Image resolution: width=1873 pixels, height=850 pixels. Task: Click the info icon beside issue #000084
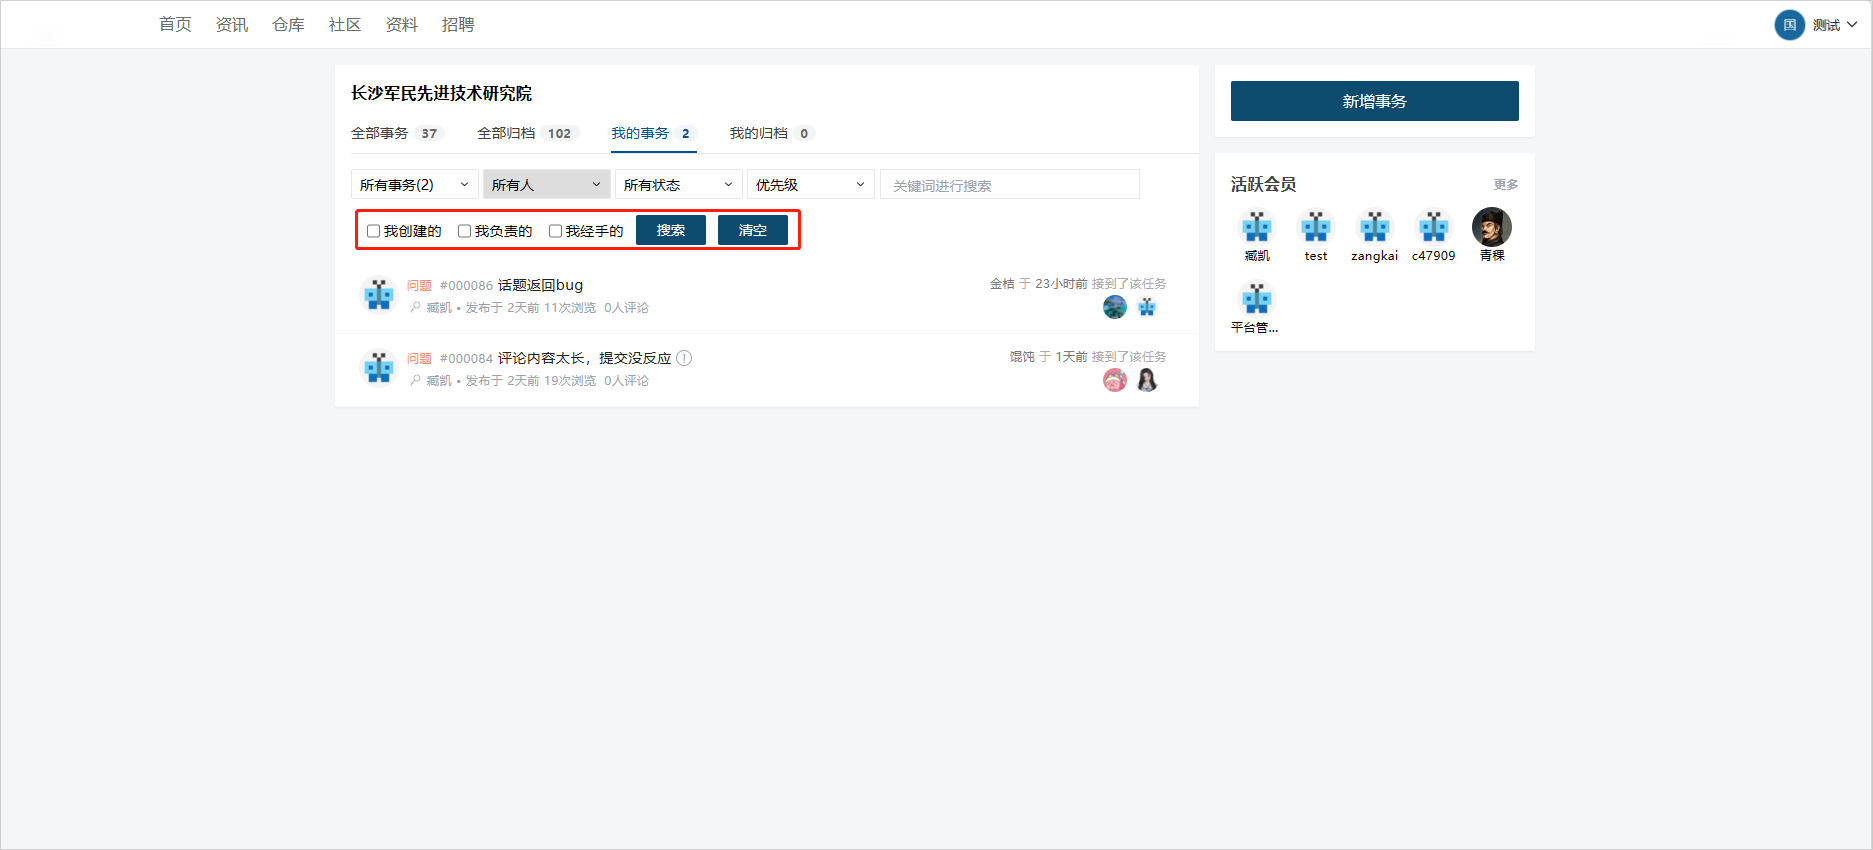[684, 358]
